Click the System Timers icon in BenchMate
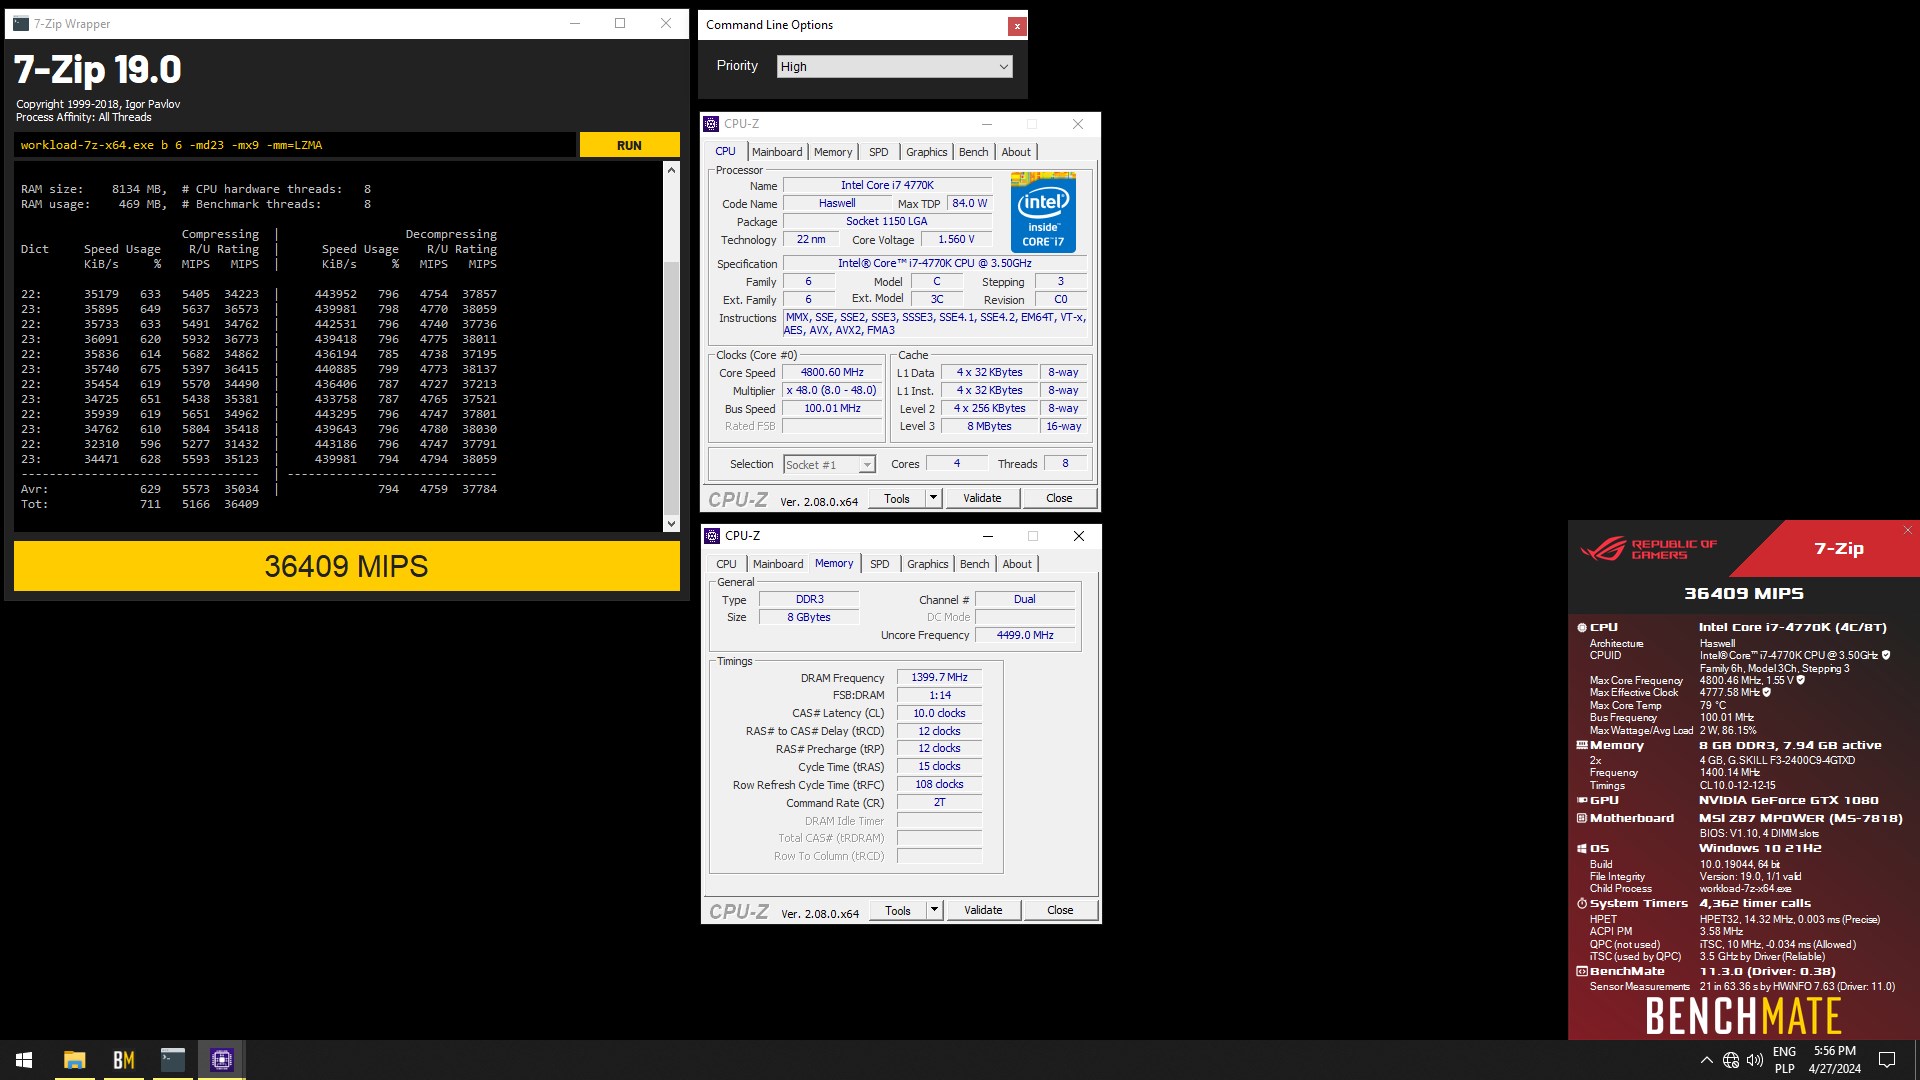Image resolution: width=1920 pixels, height=1080 pixels. tap(1582, 903)
